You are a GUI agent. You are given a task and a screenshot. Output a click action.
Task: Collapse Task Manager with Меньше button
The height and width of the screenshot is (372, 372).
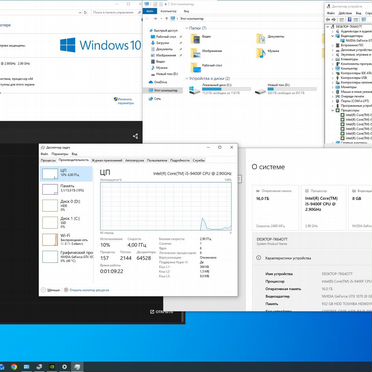click(50, 290)
